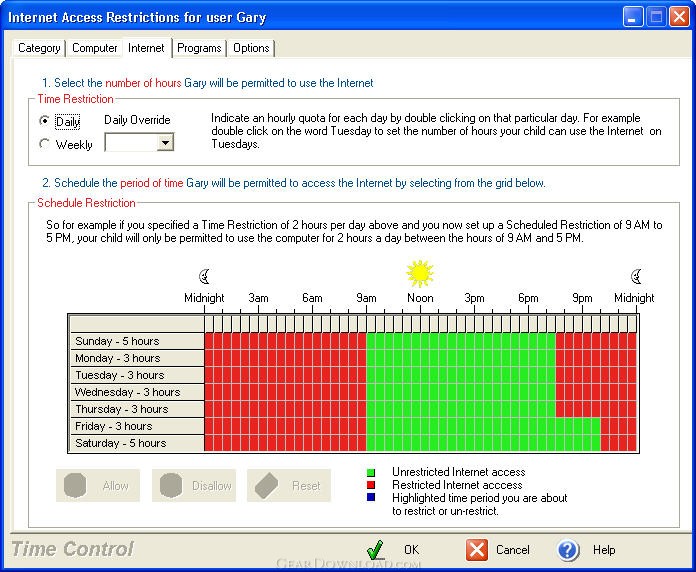696x572 pixels.
Task: Click the 3am time label
Action: (258, 298)
